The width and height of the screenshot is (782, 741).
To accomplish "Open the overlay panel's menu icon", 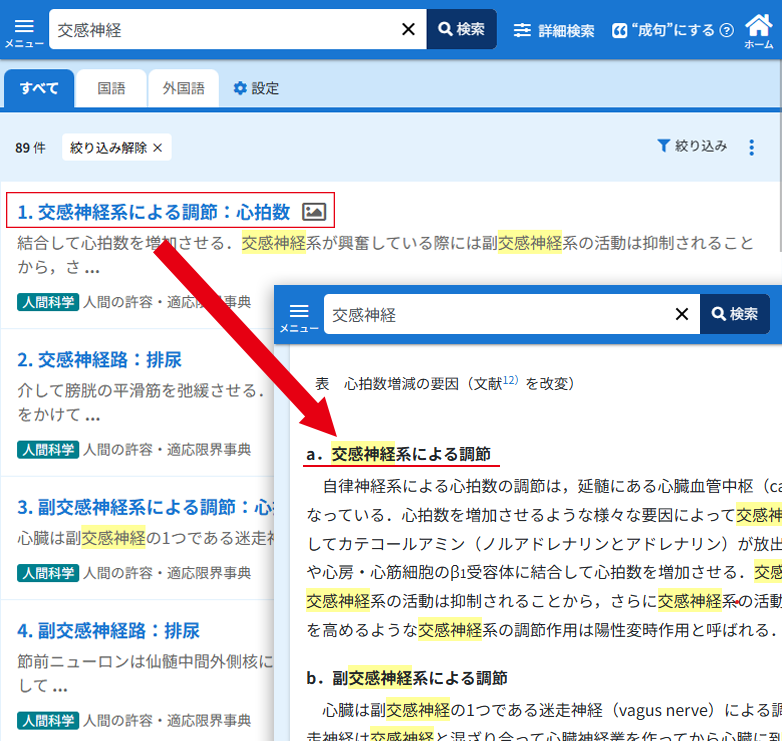I will (x=299, y=315).
